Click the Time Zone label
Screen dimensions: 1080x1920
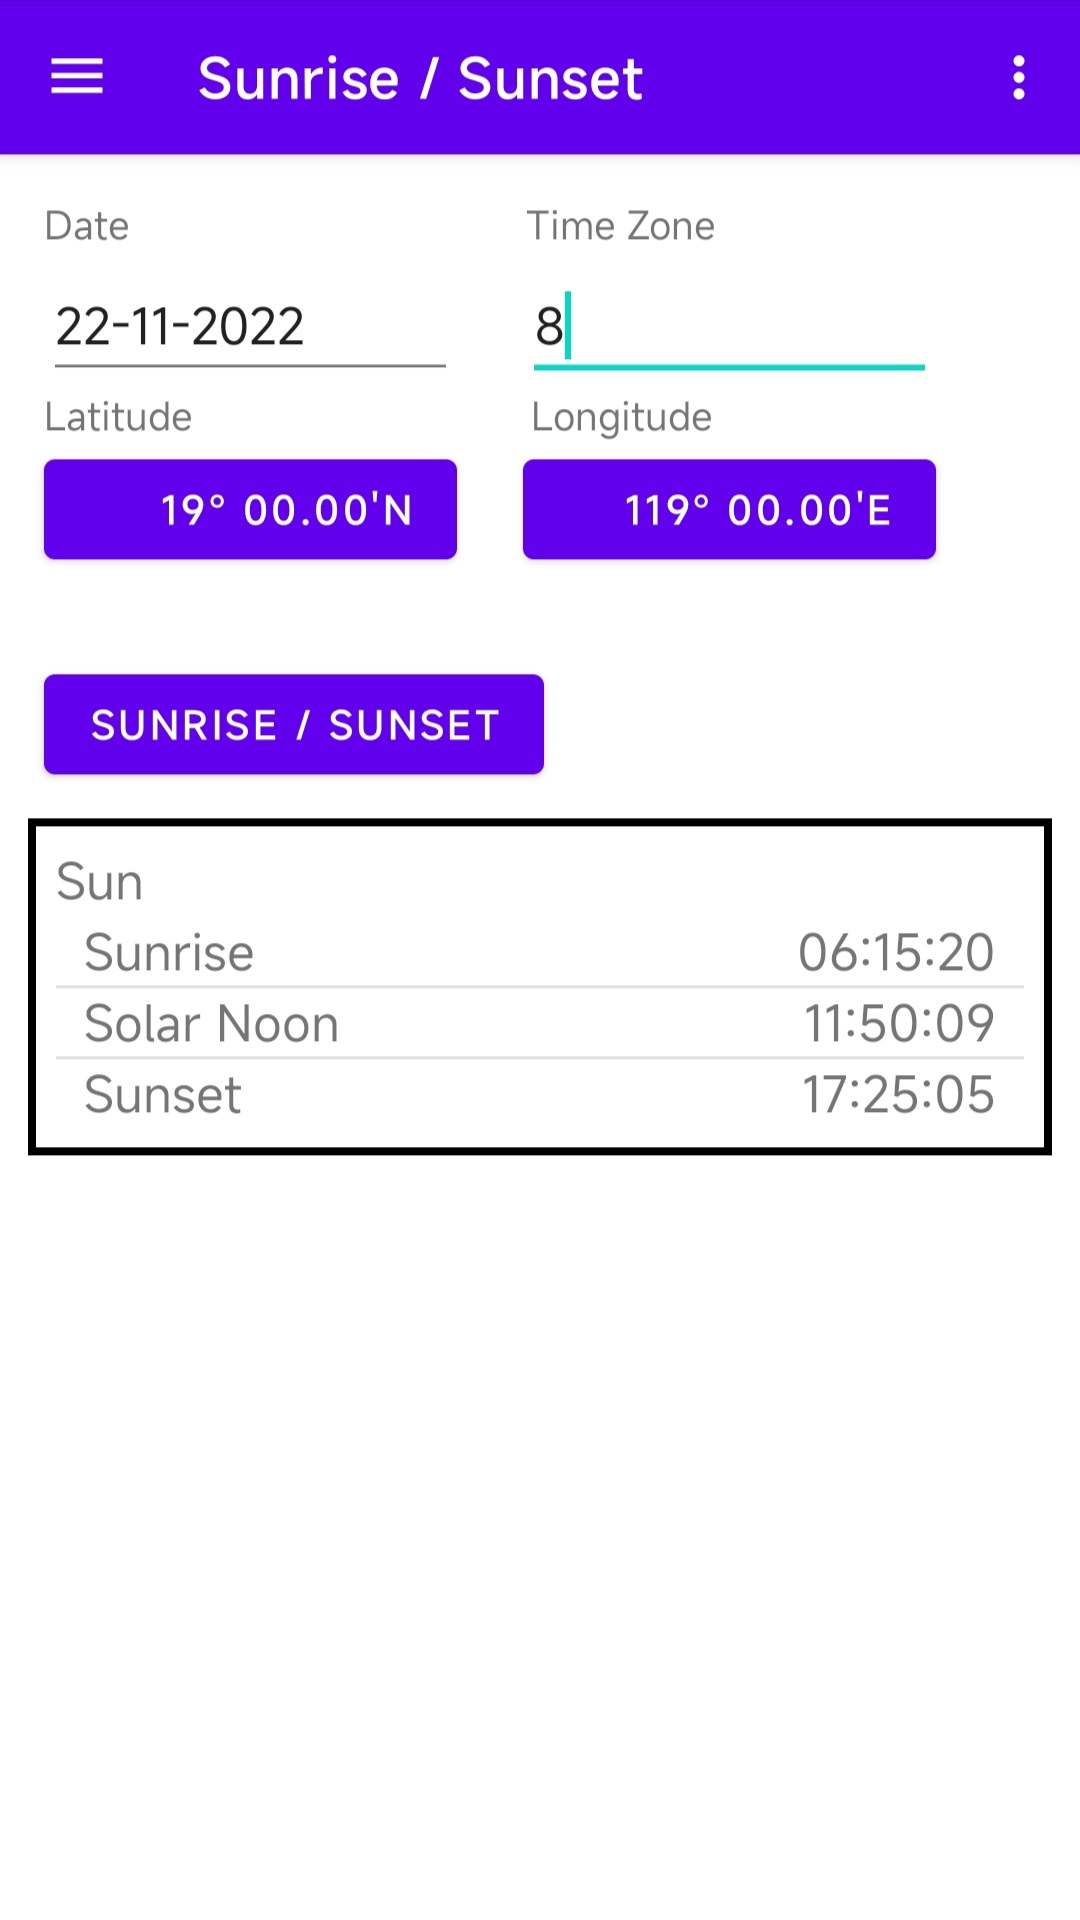pos(620,226)
